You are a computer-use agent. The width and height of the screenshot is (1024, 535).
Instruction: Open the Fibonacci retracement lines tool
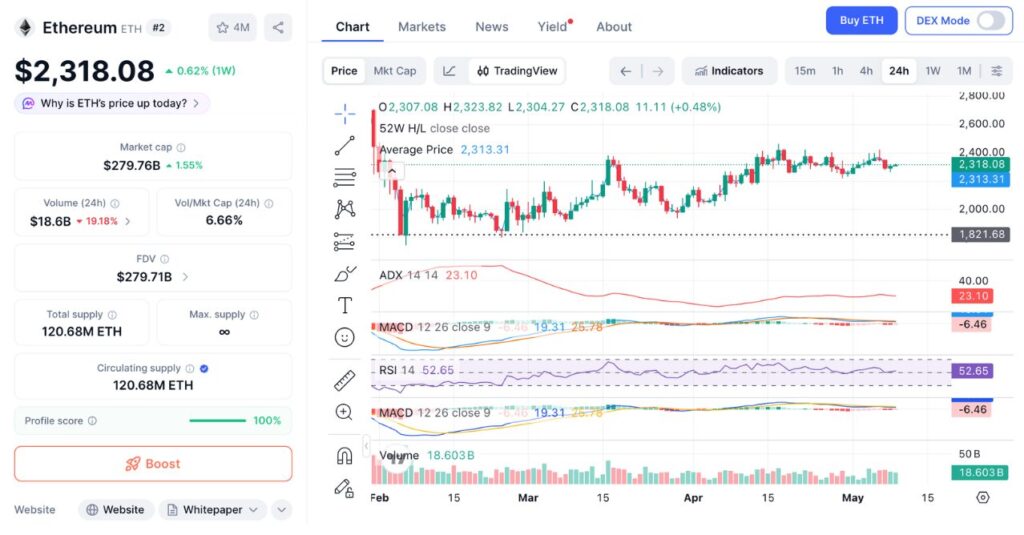tap(345, 177)
